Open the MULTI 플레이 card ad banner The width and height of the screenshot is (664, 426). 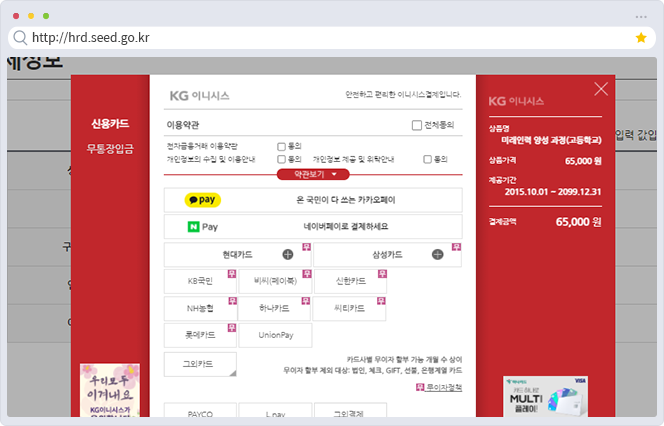[x=545, y=396]
